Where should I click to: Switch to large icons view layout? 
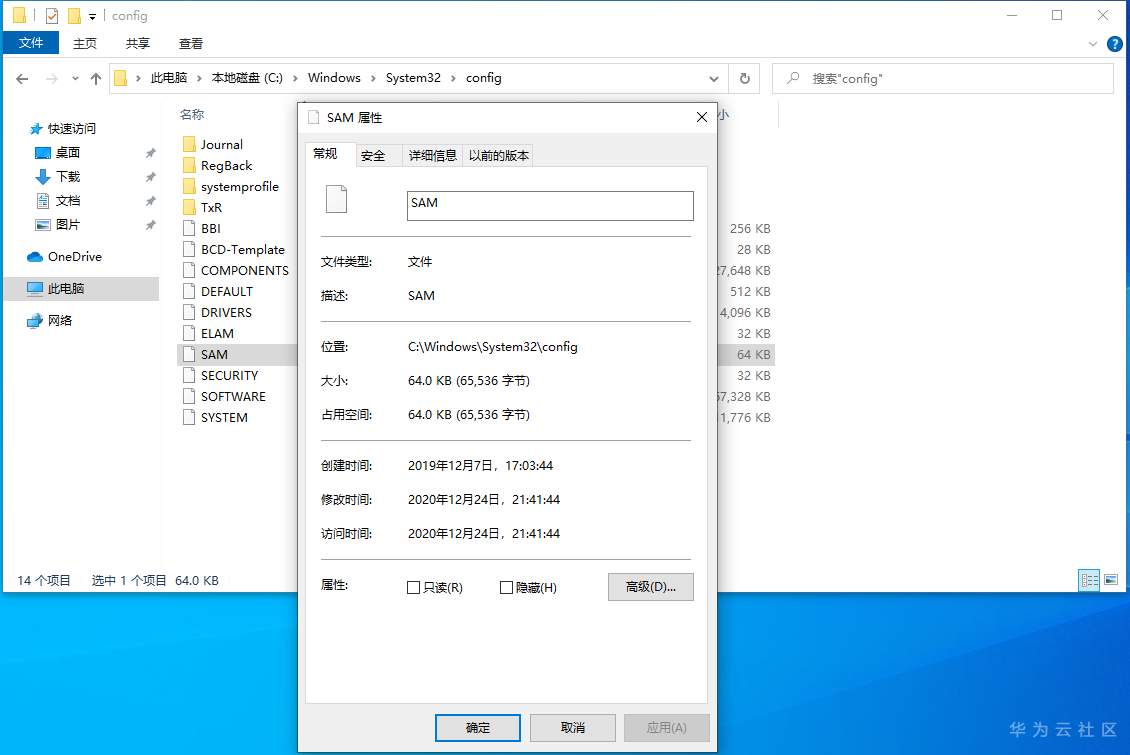(x=1111, y=580)
